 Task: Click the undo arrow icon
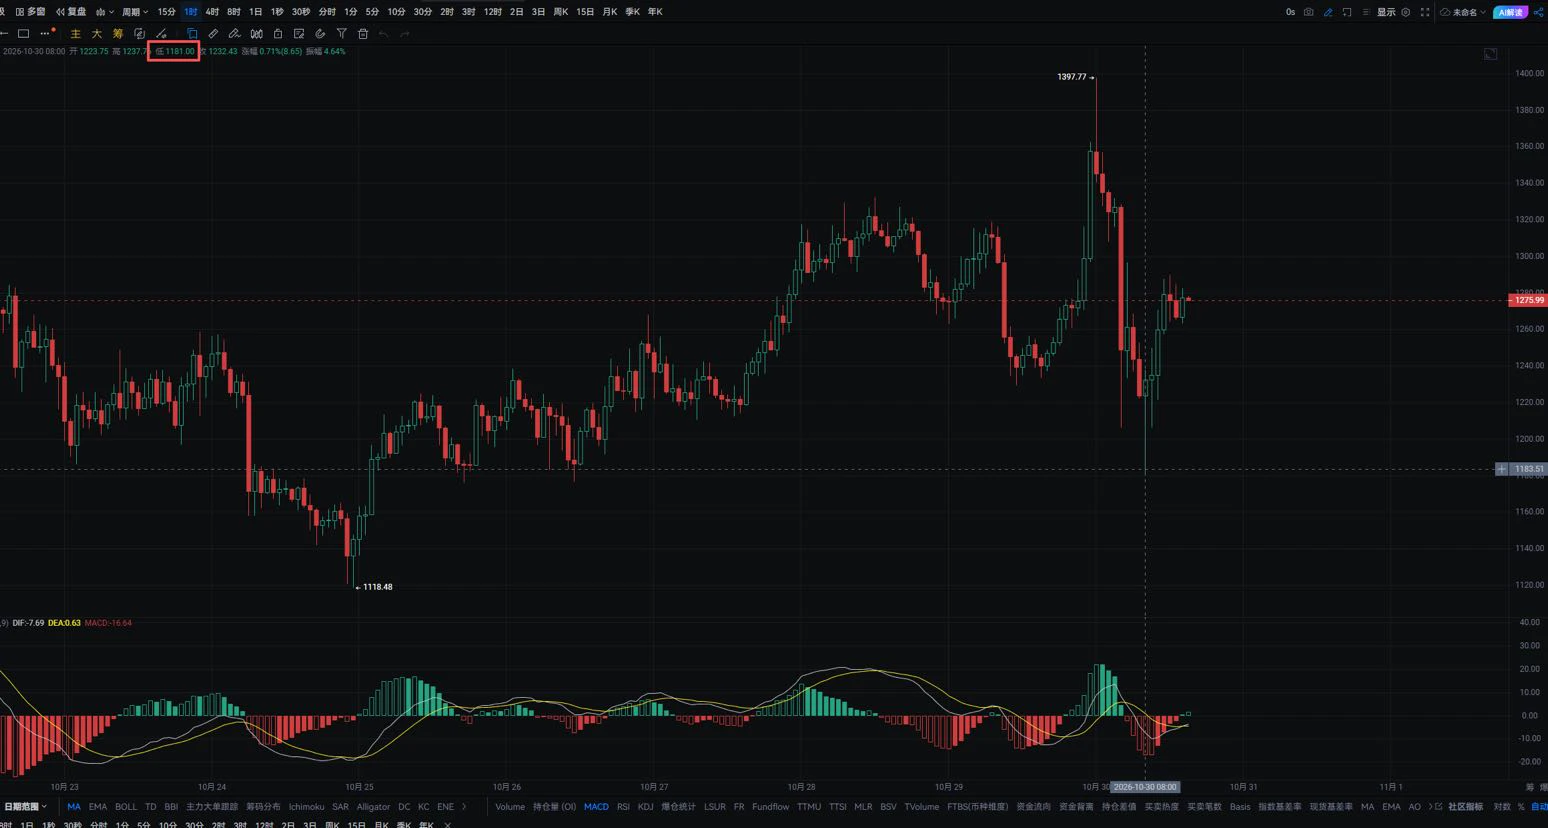384,34
